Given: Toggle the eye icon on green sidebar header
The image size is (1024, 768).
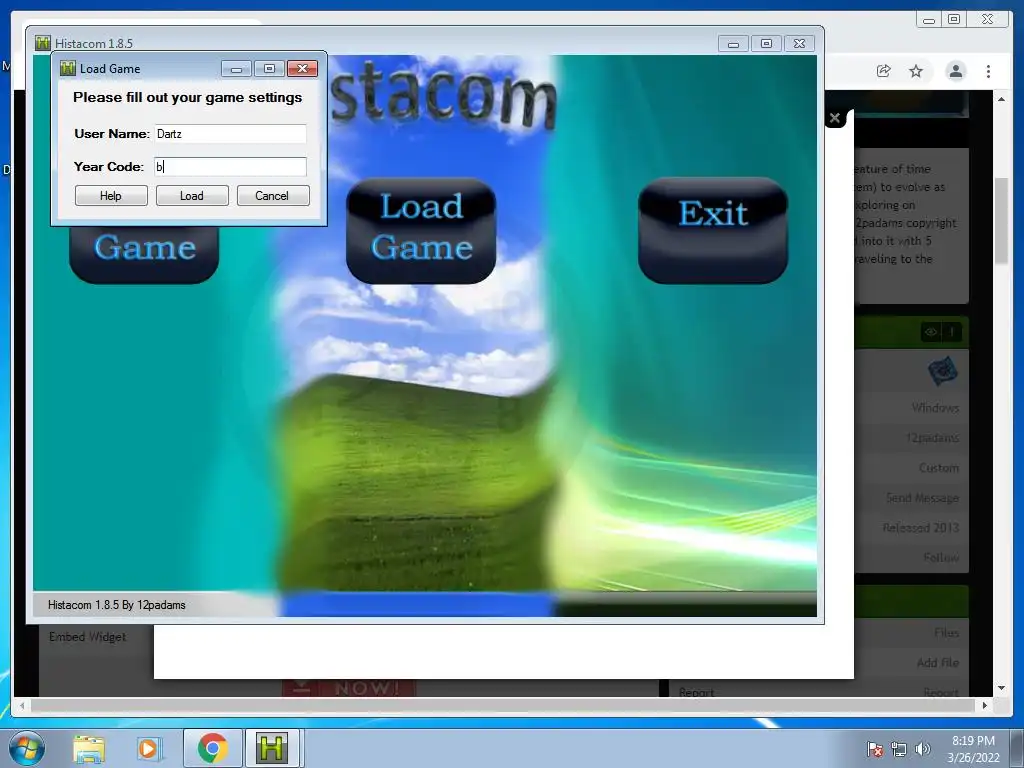Looking at the screenshot, I should [931, 332].
